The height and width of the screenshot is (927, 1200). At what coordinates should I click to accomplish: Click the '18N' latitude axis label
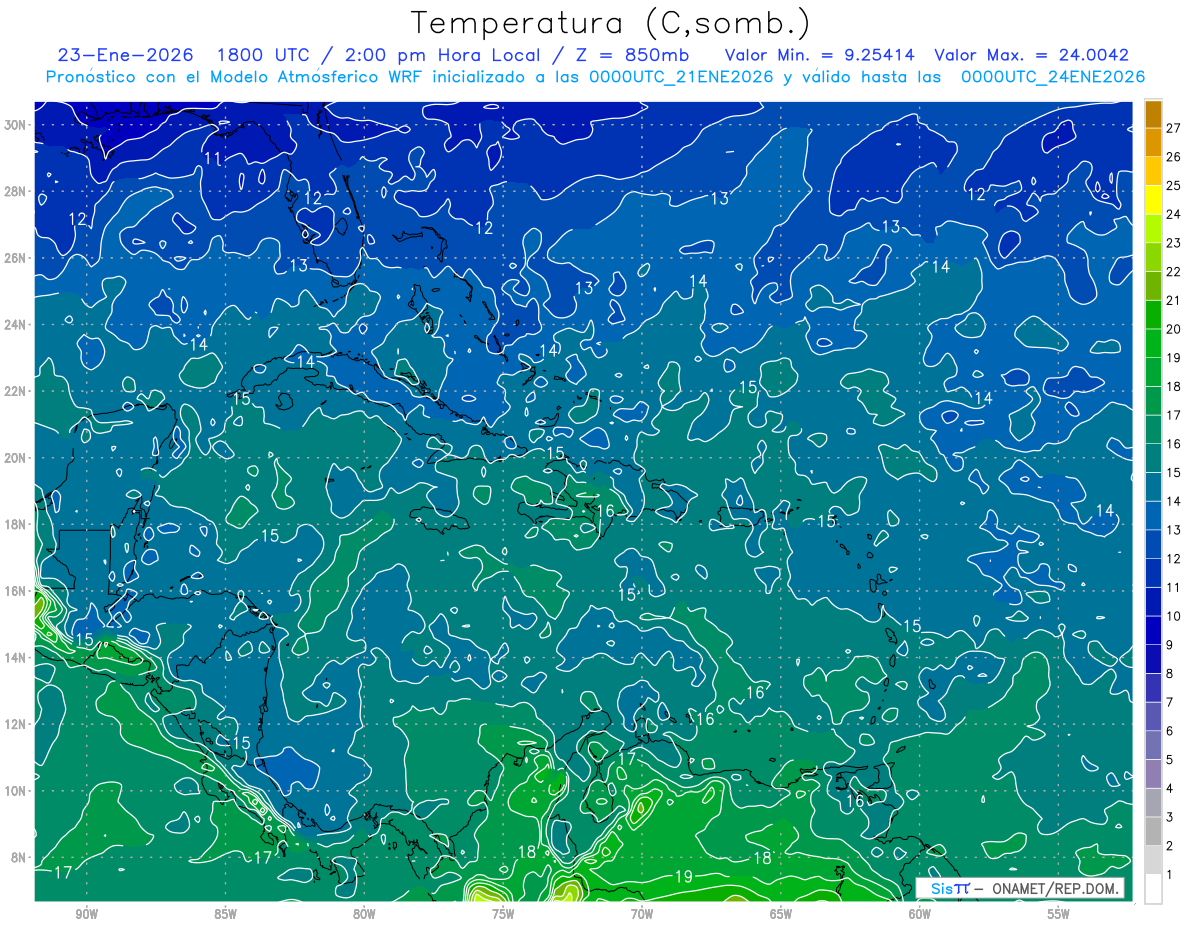(17, 524)
